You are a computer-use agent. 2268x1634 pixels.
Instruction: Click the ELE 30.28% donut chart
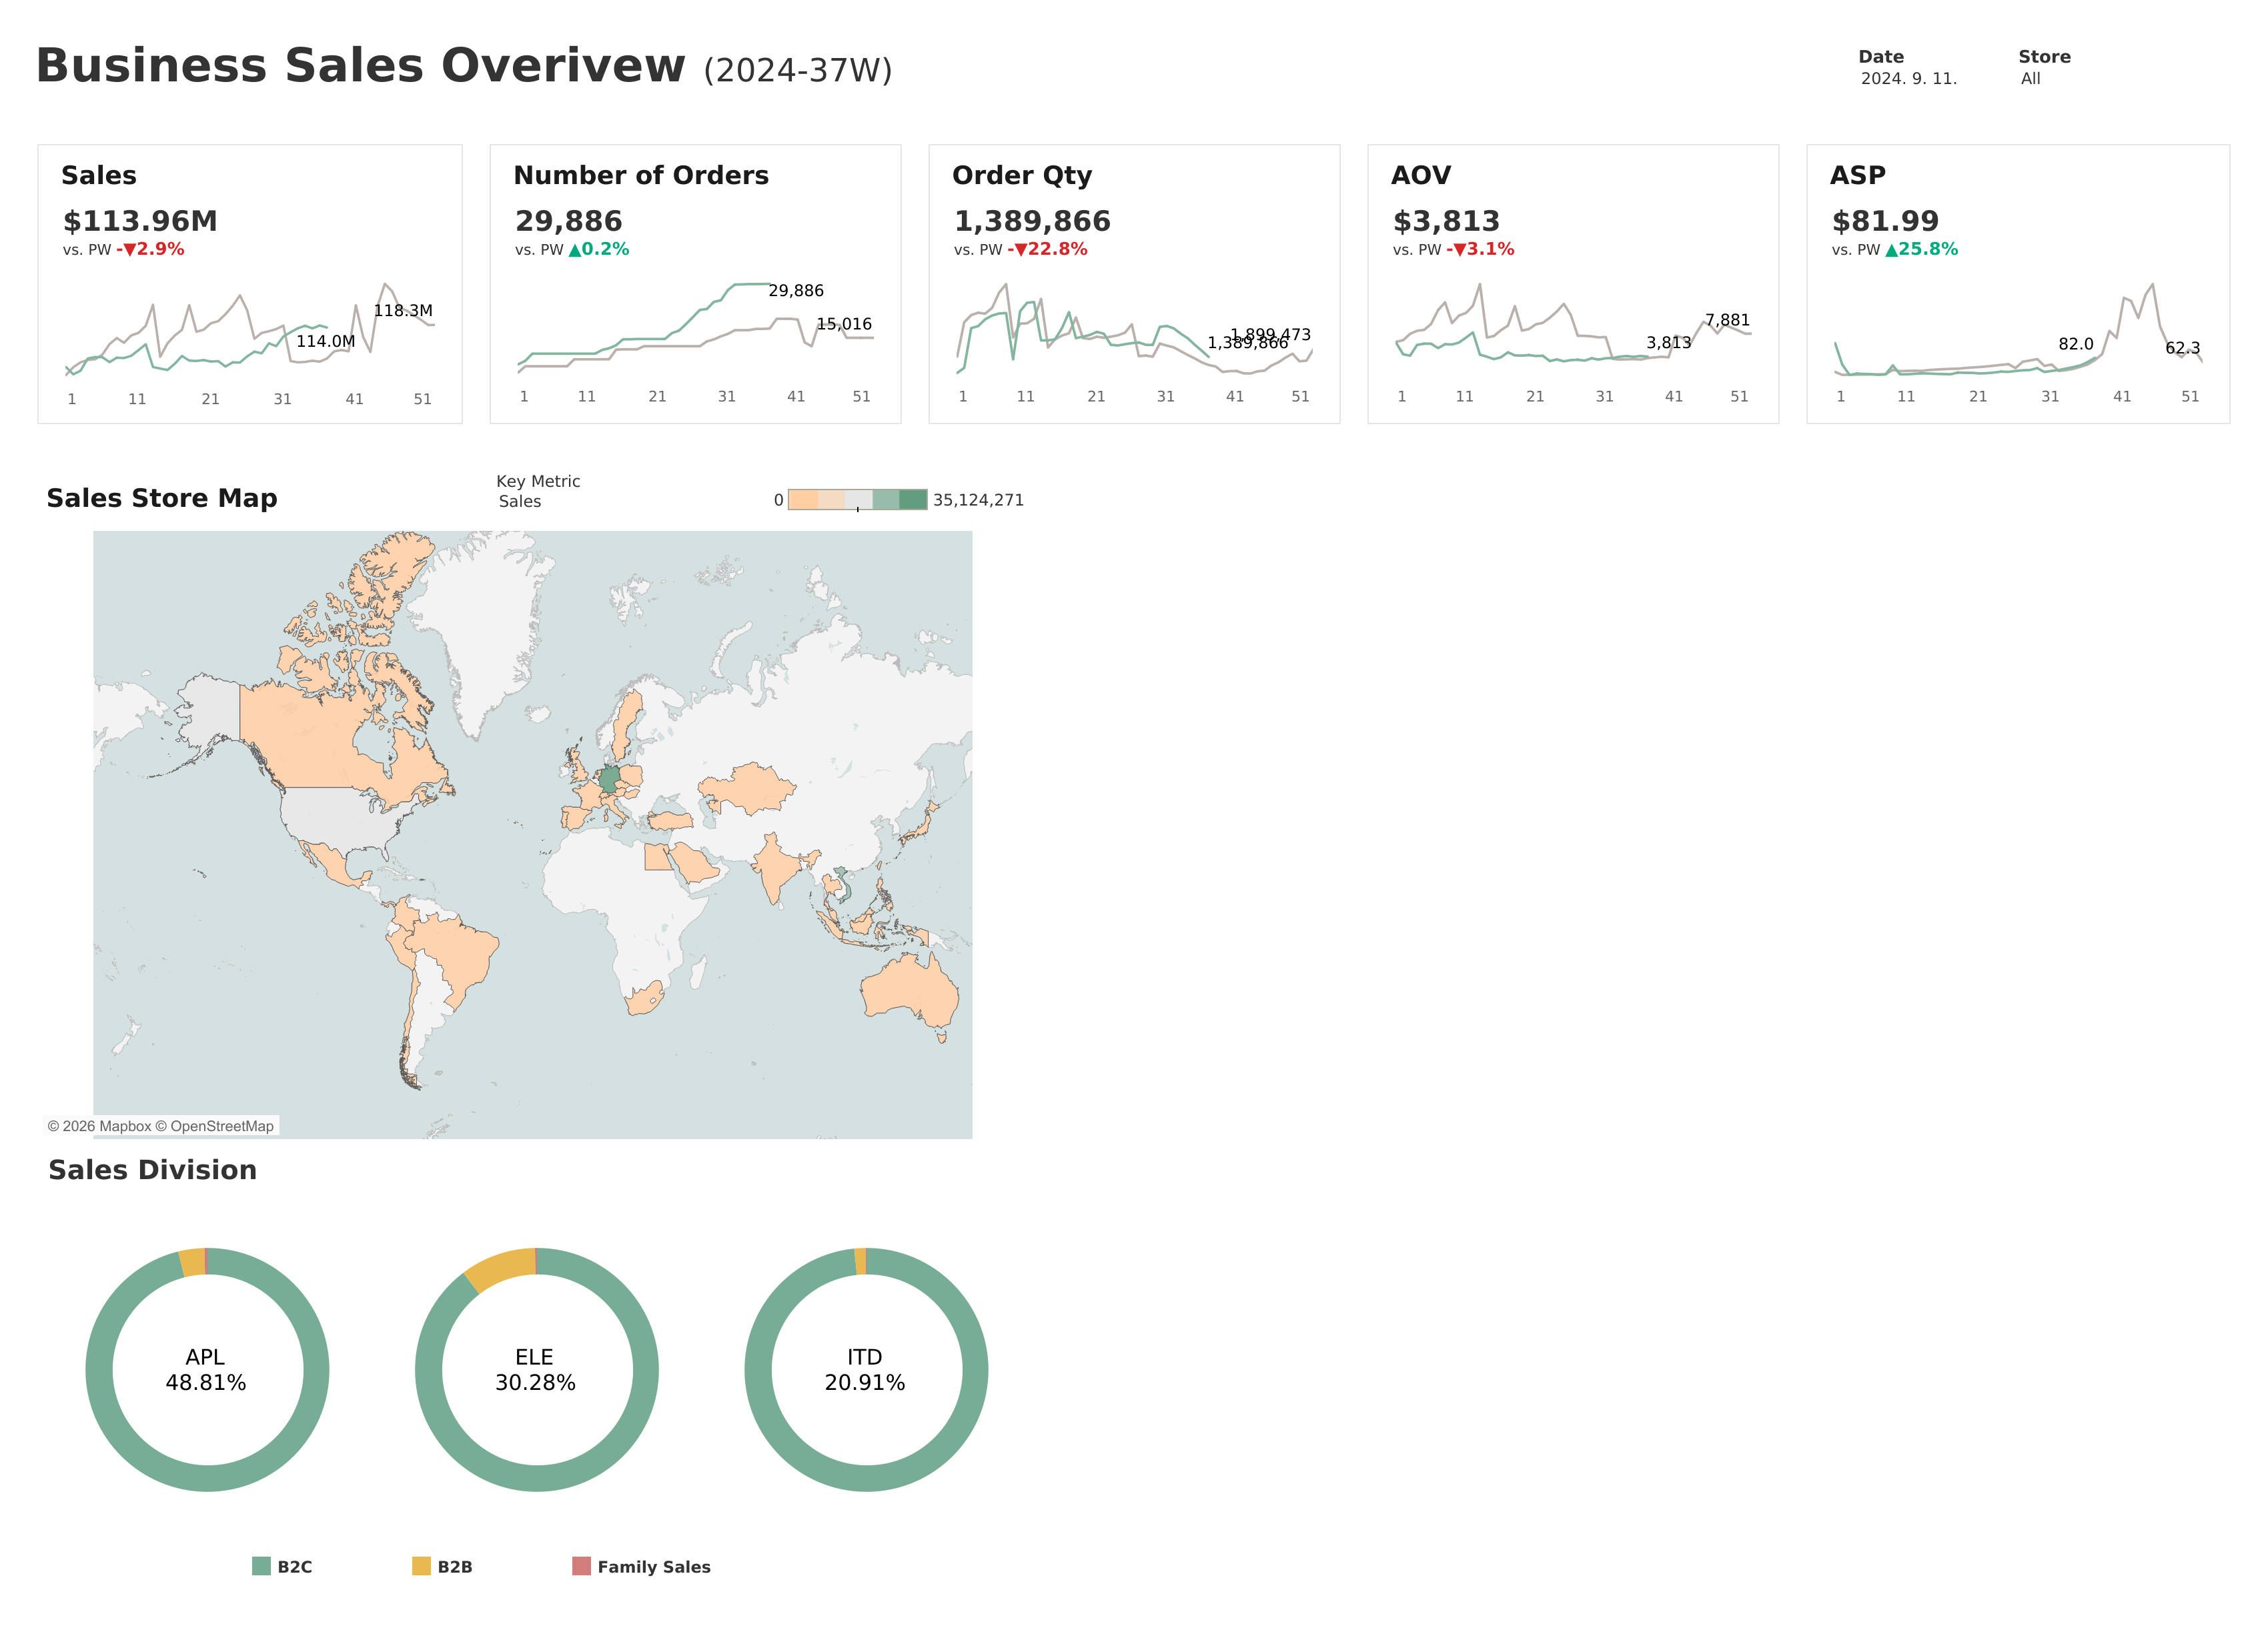pos(537,1370)
